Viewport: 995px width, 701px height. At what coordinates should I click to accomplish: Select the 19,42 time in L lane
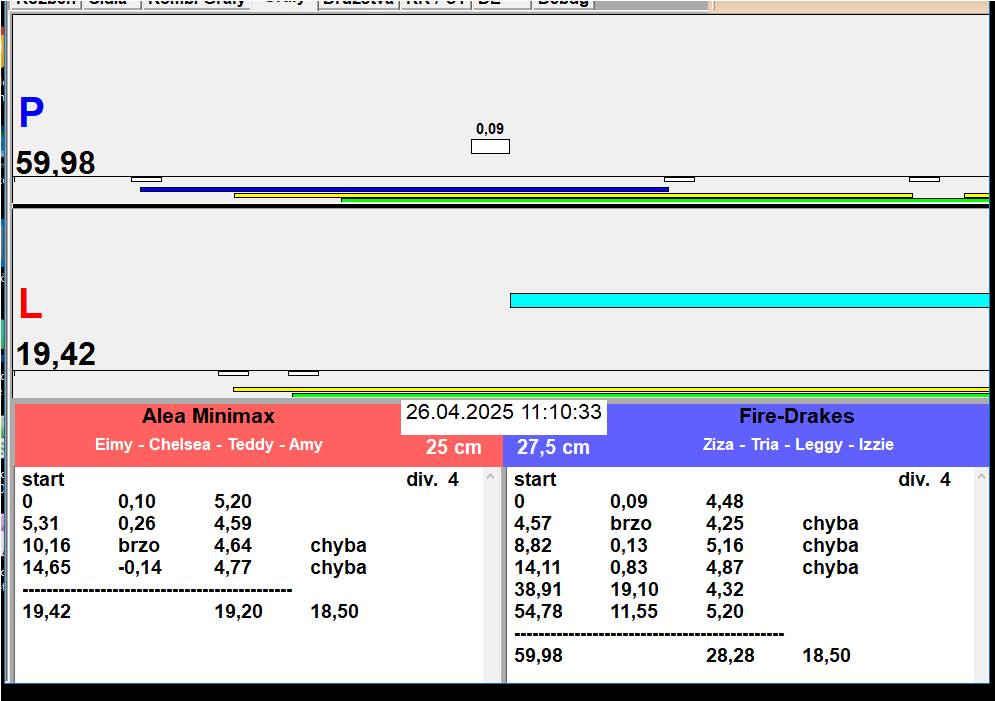(x=56, y=354)
